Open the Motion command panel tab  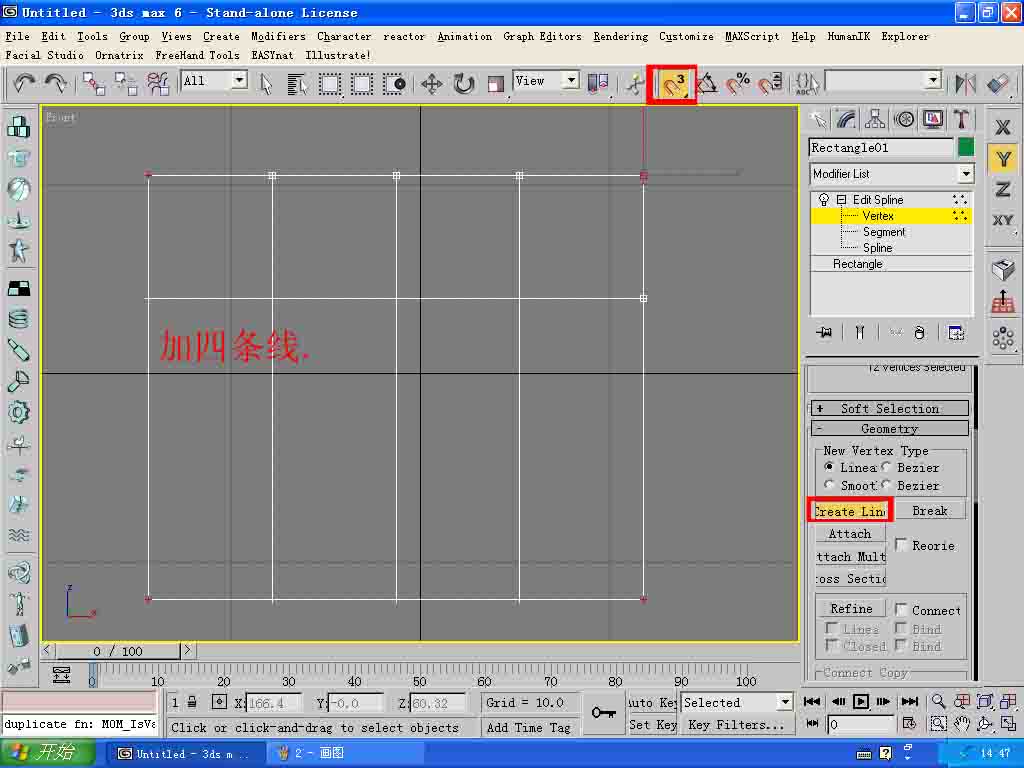[904, 119]
